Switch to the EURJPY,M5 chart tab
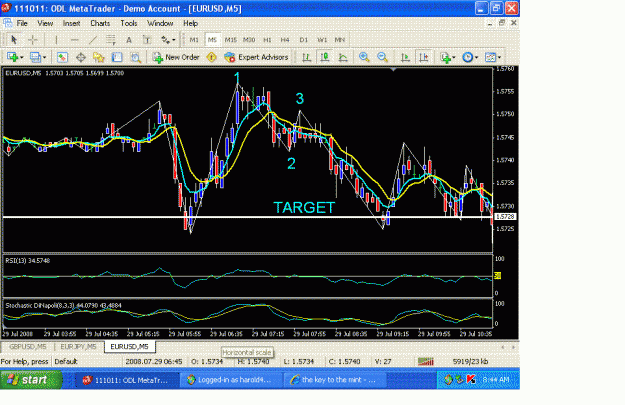Viewport: 625px width, 405px height. point(78,347)
